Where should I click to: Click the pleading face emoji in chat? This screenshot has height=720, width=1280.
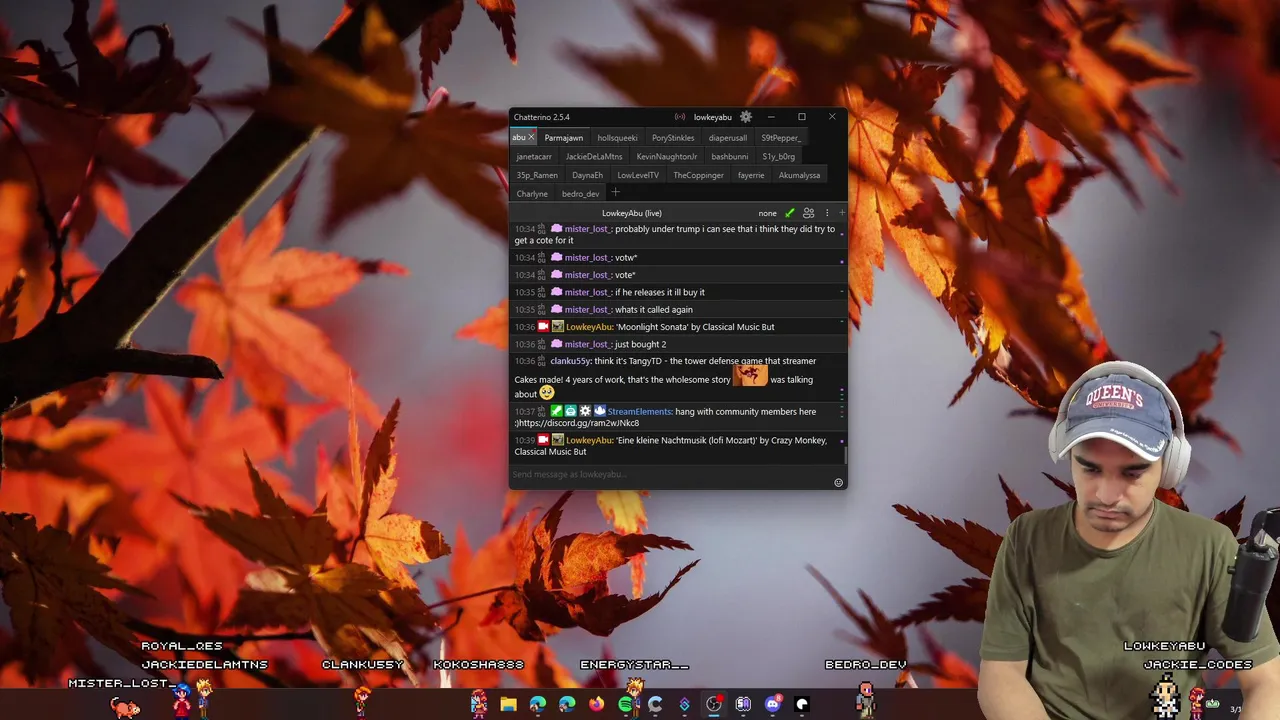click(547, 393)
